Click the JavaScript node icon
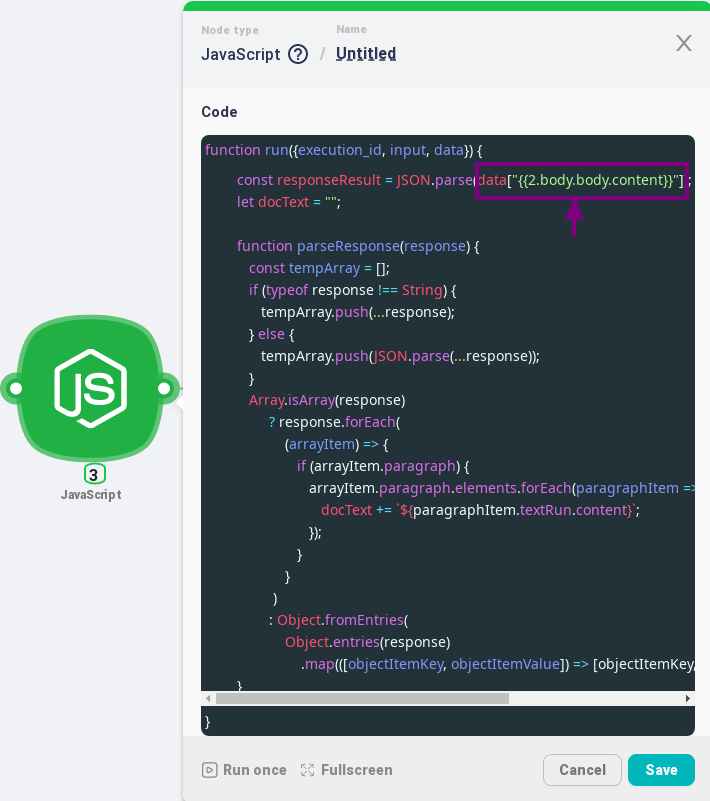The height and width of the screenshot is (801, 710). (90, 388)
